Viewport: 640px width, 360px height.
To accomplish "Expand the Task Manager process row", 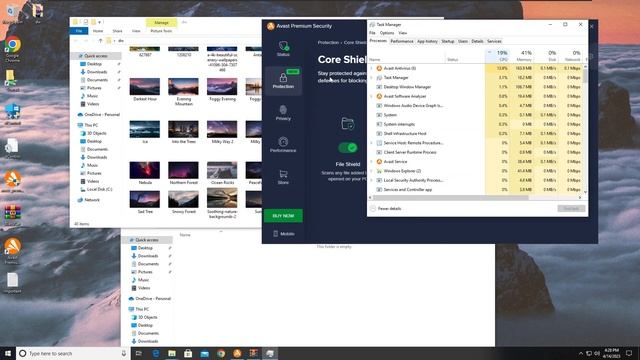I will pos(371,78).
